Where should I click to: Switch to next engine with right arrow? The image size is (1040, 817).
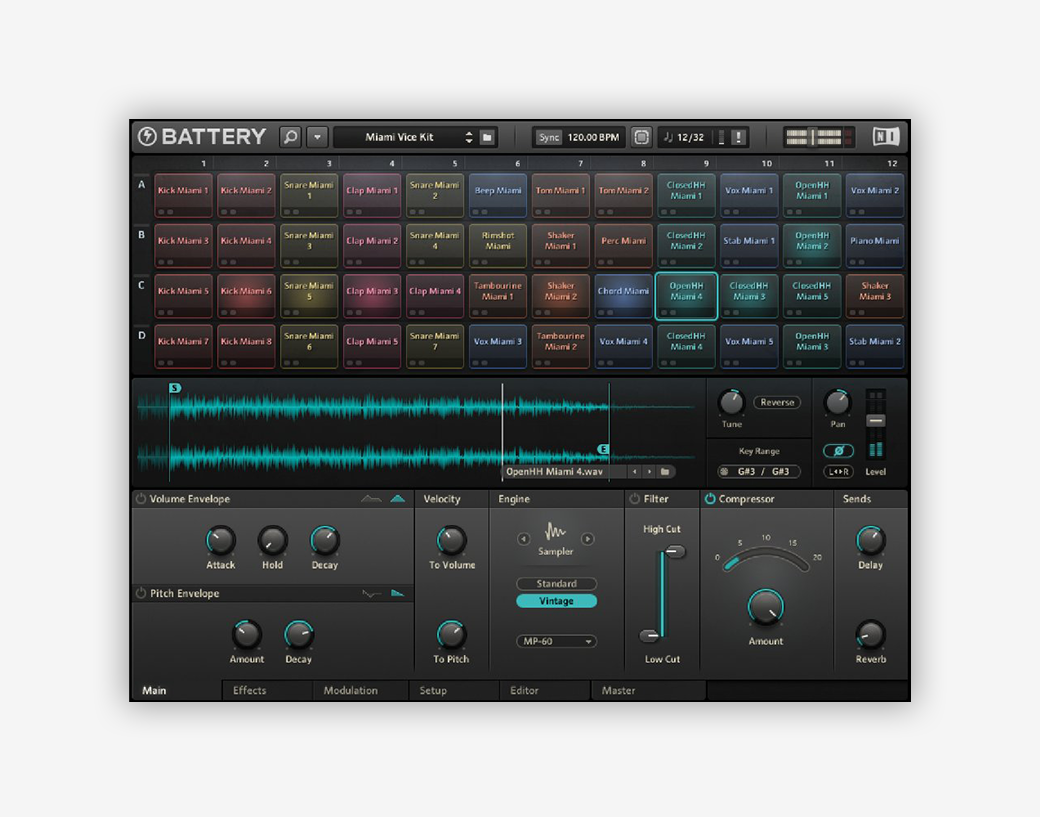(x=588, y=538)
